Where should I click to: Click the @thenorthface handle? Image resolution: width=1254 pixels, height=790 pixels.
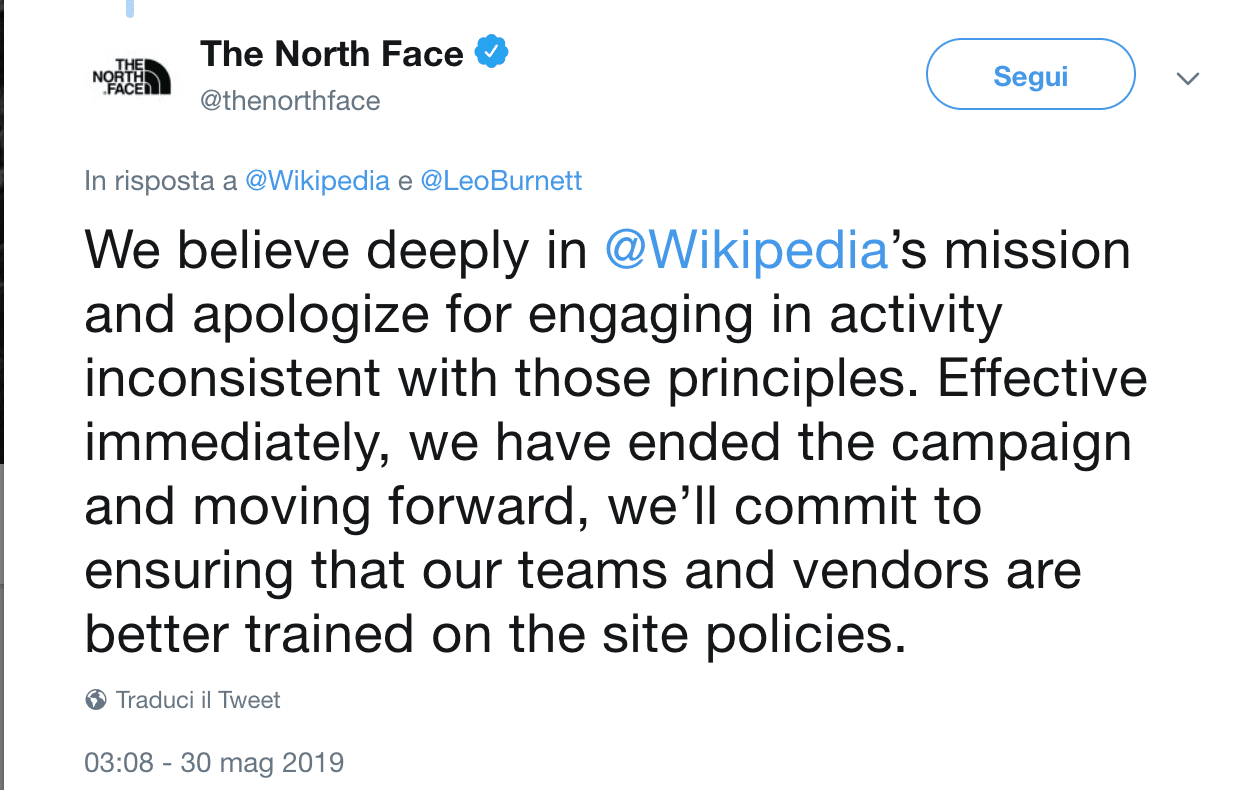(x=290, y=101)
